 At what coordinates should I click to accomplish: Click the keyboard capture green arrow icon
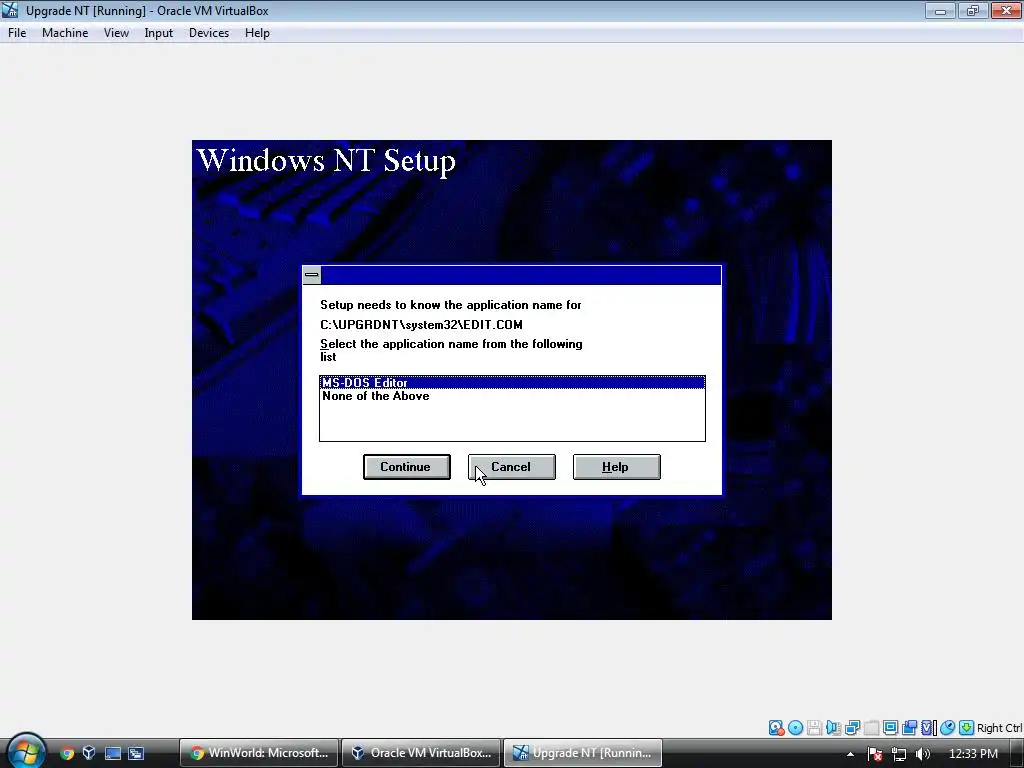(x=967, y=728)
